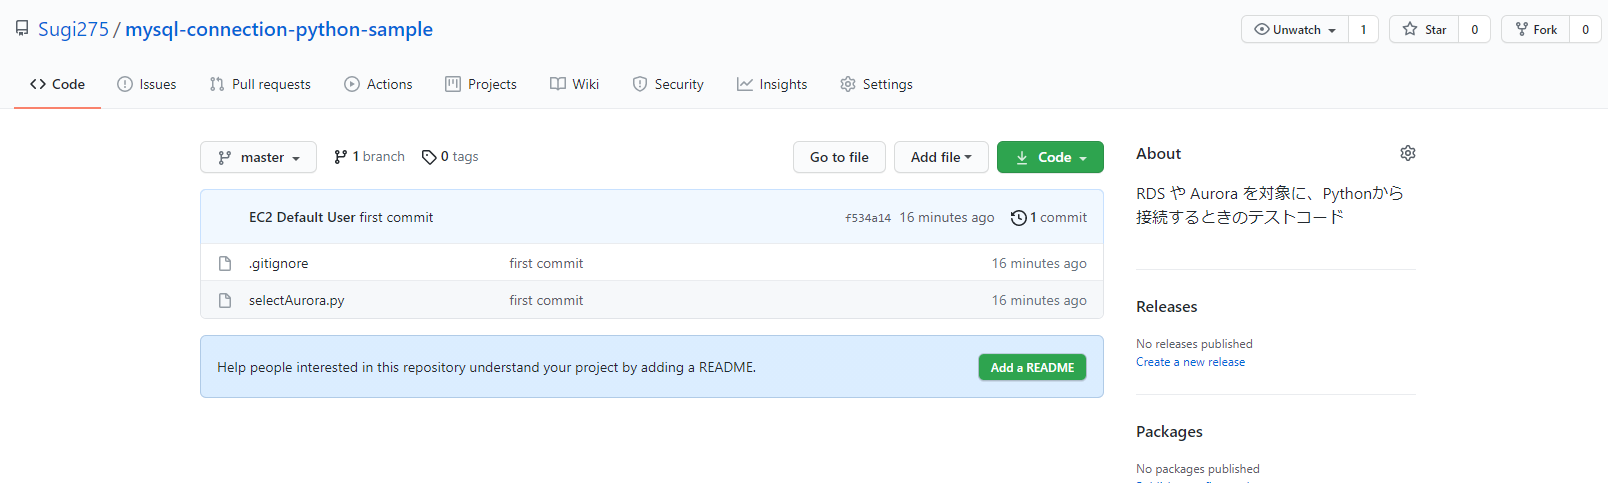Expand the green Code download dropdown
The width and height of the screenshot is (1608, 483).
(x=1050, y=157)
